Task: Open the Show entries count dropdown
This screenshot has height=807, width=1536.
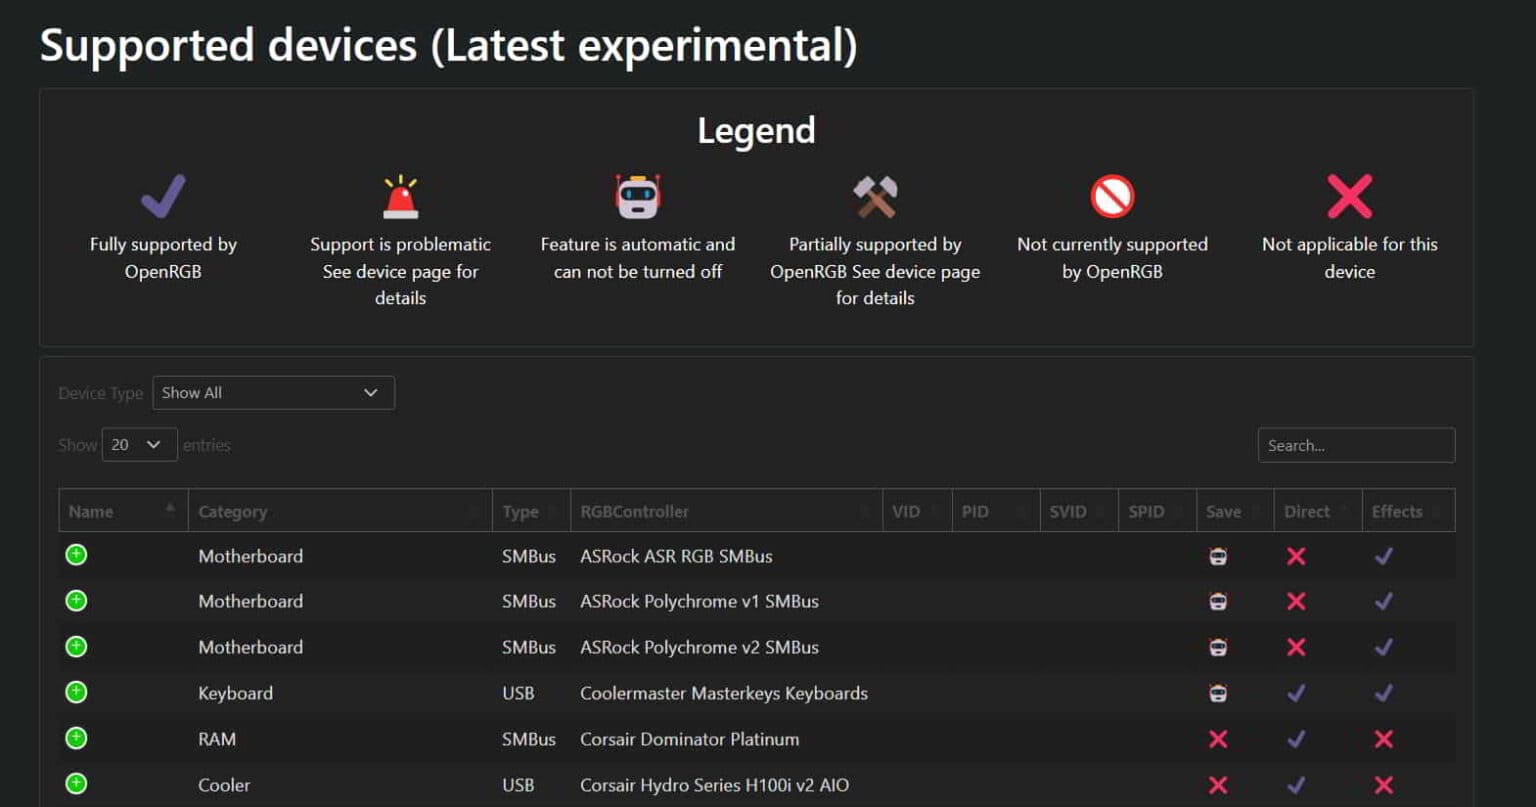Action: (139, 445)
